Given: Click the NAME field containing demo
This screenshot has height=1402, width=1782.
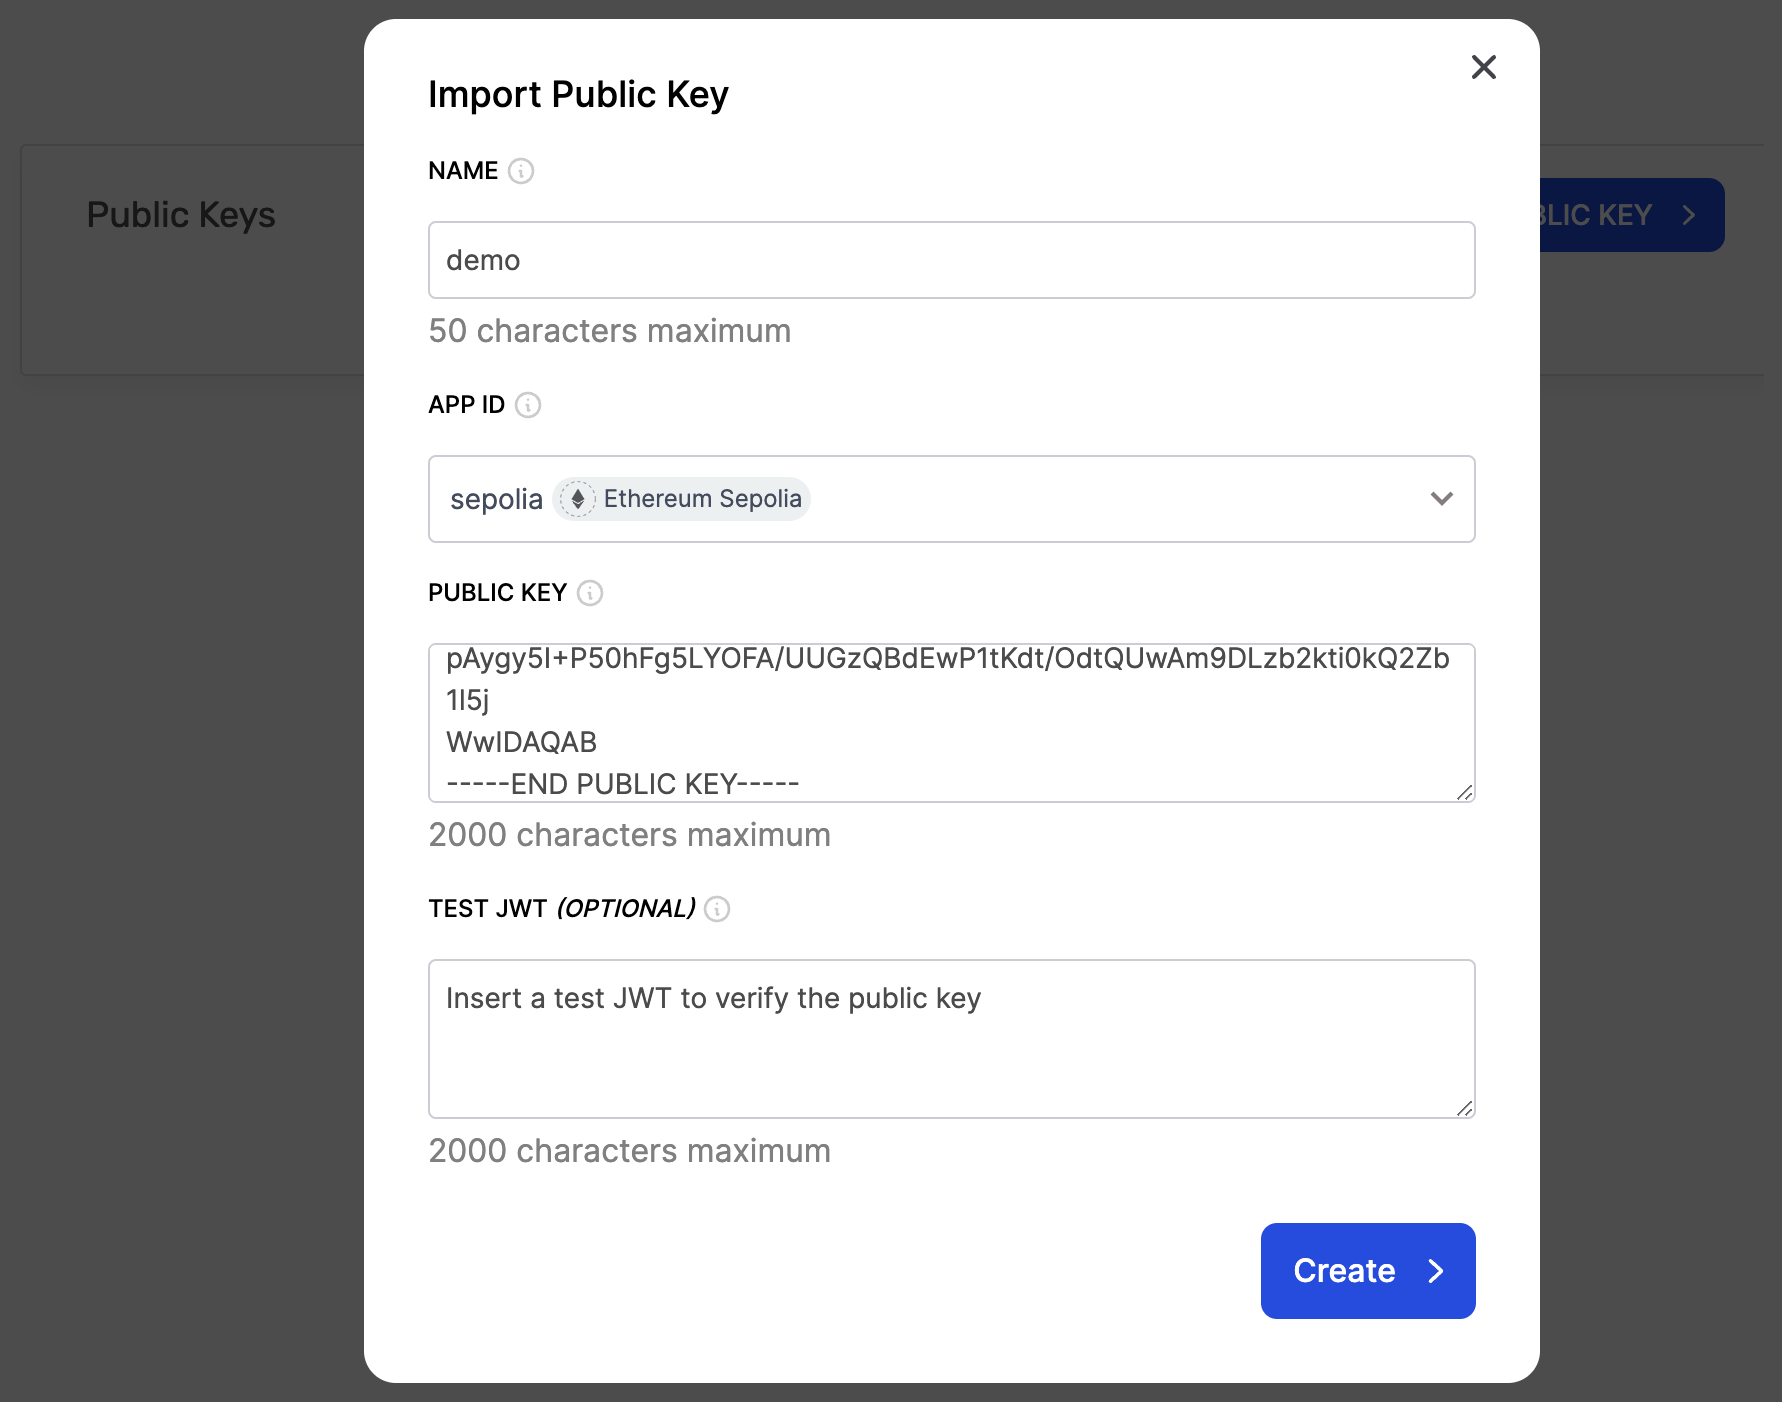Looking at the screenshot, I should (x=950, y=260).
